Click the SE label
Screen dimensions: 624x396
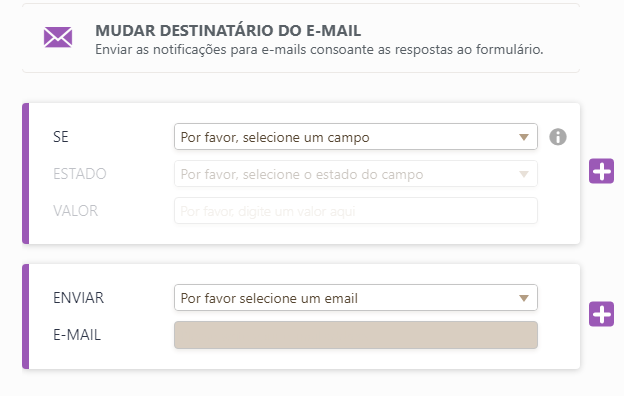point(61,137)
